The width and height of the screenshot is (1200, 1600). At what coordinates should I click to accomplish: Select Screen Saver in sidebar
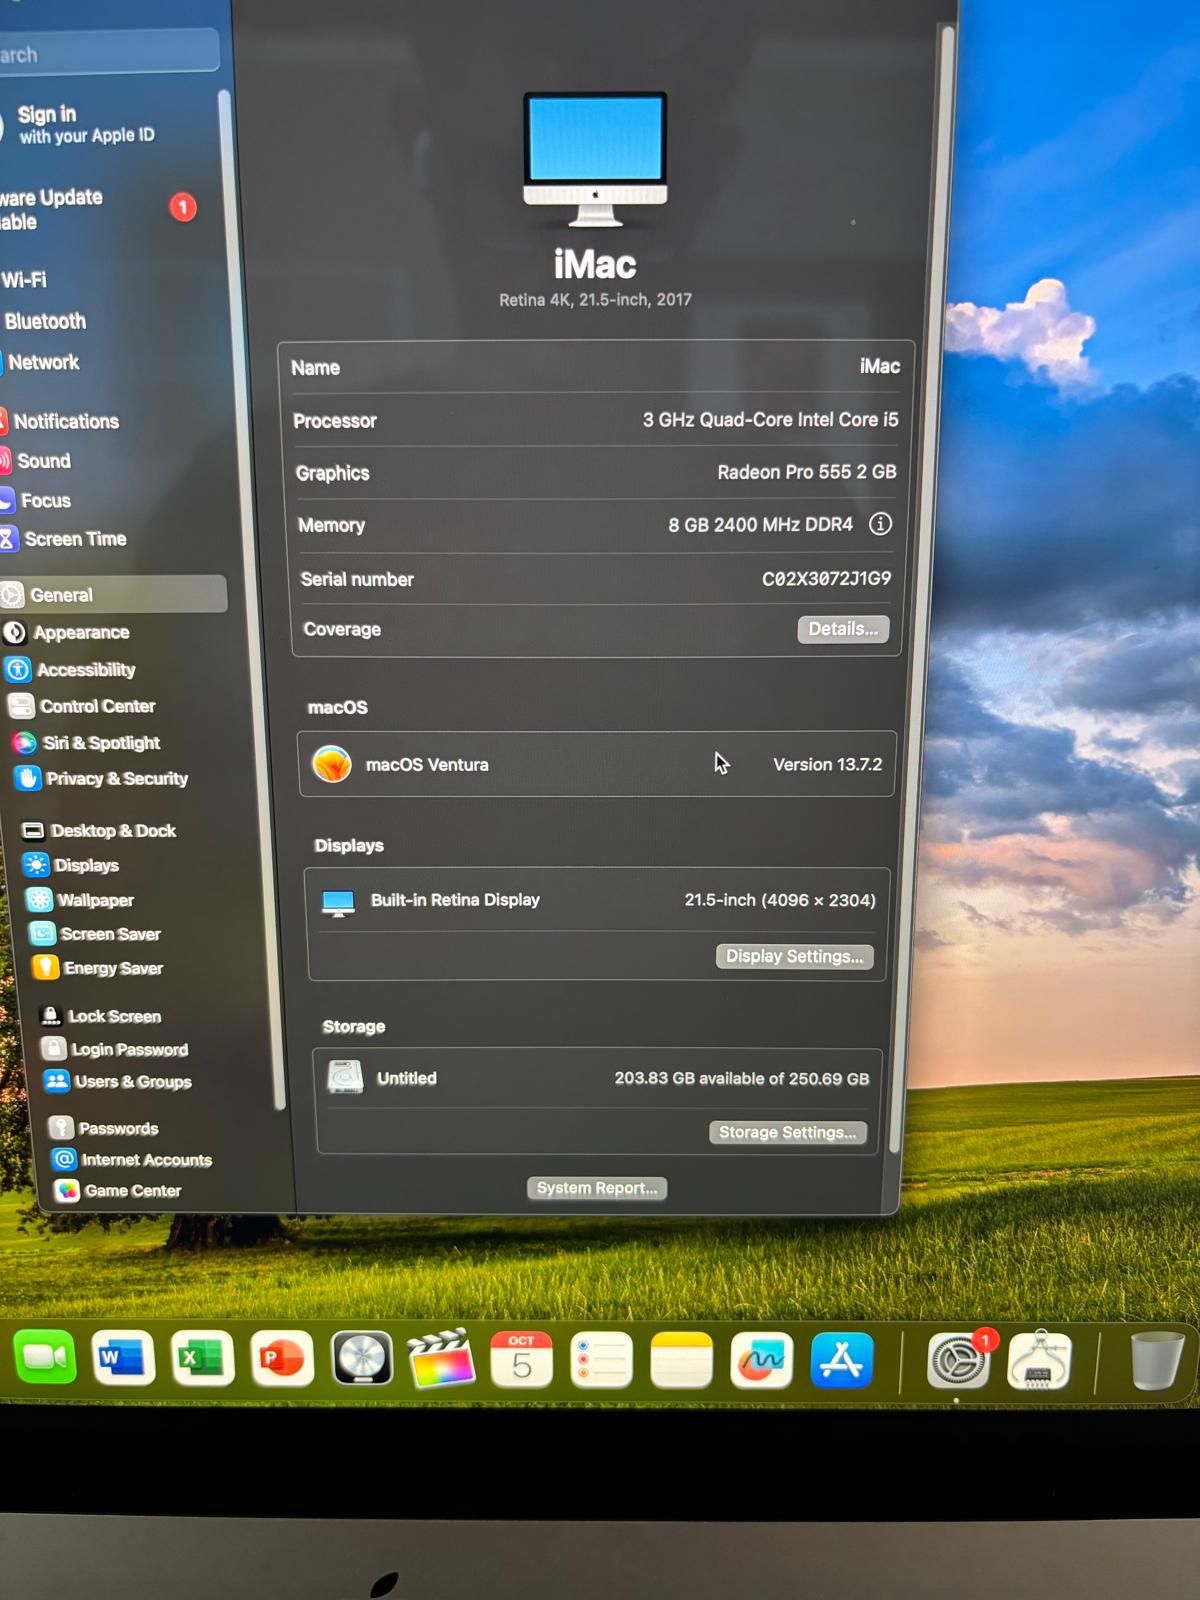tap(96, 934)
